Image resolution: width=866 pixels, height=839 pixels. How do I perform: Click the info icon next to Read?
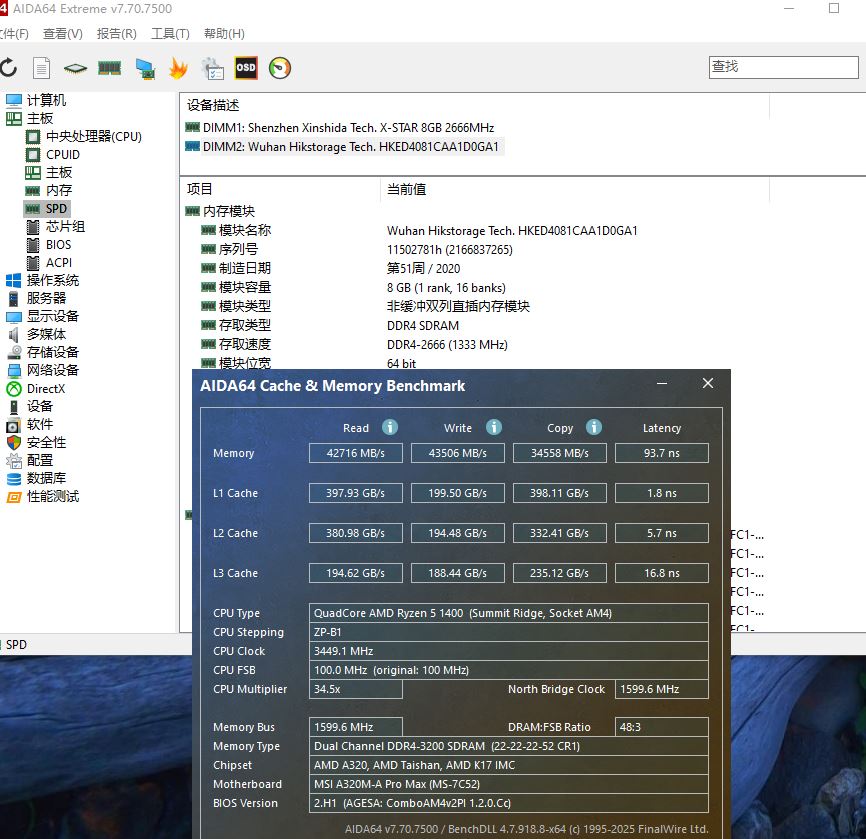coord(390,427)
